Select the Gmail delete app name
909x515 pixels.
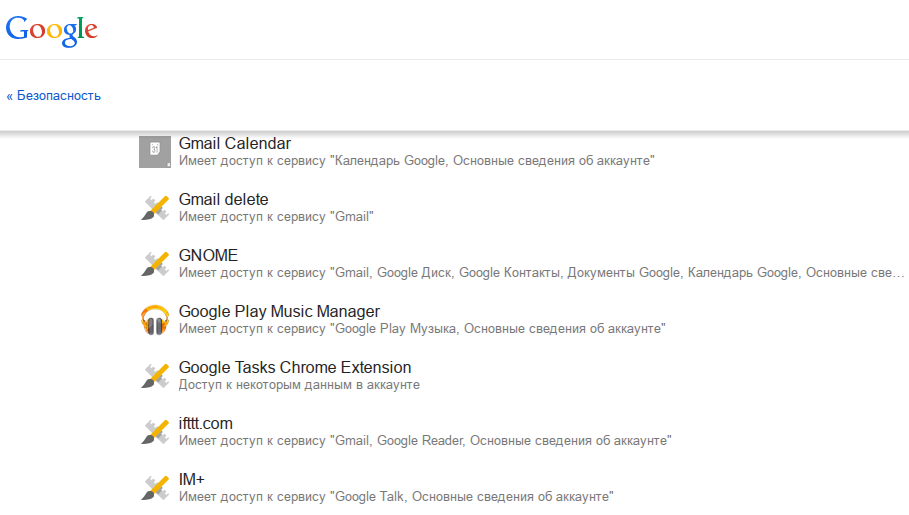click(x=224, y=200)
